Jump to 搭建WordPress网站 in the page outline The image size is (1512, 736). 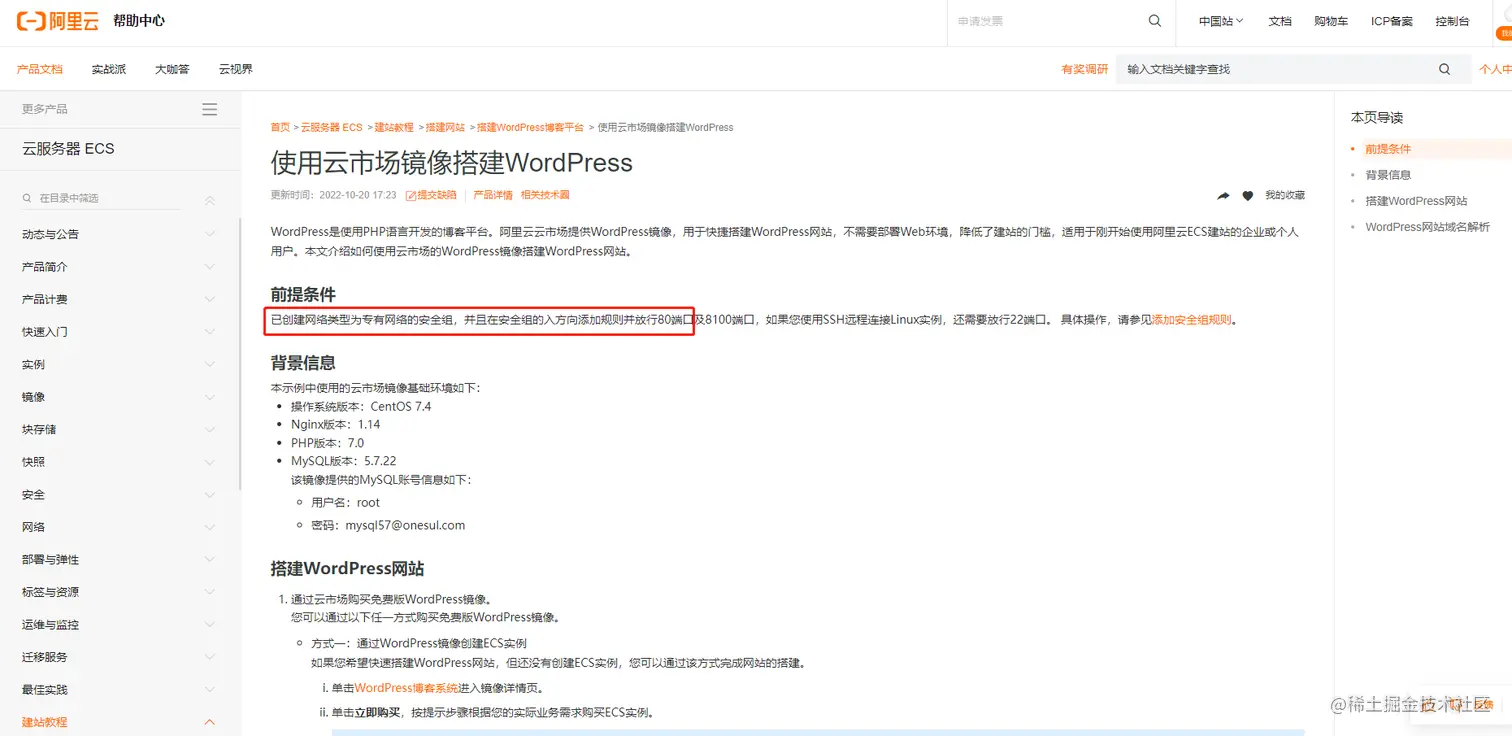[1417, 201]
